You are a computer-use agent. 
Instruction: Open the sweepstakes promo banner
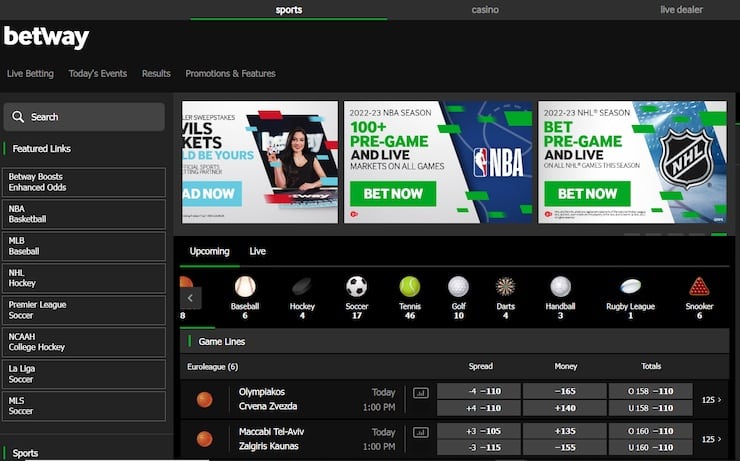point(260,162)
